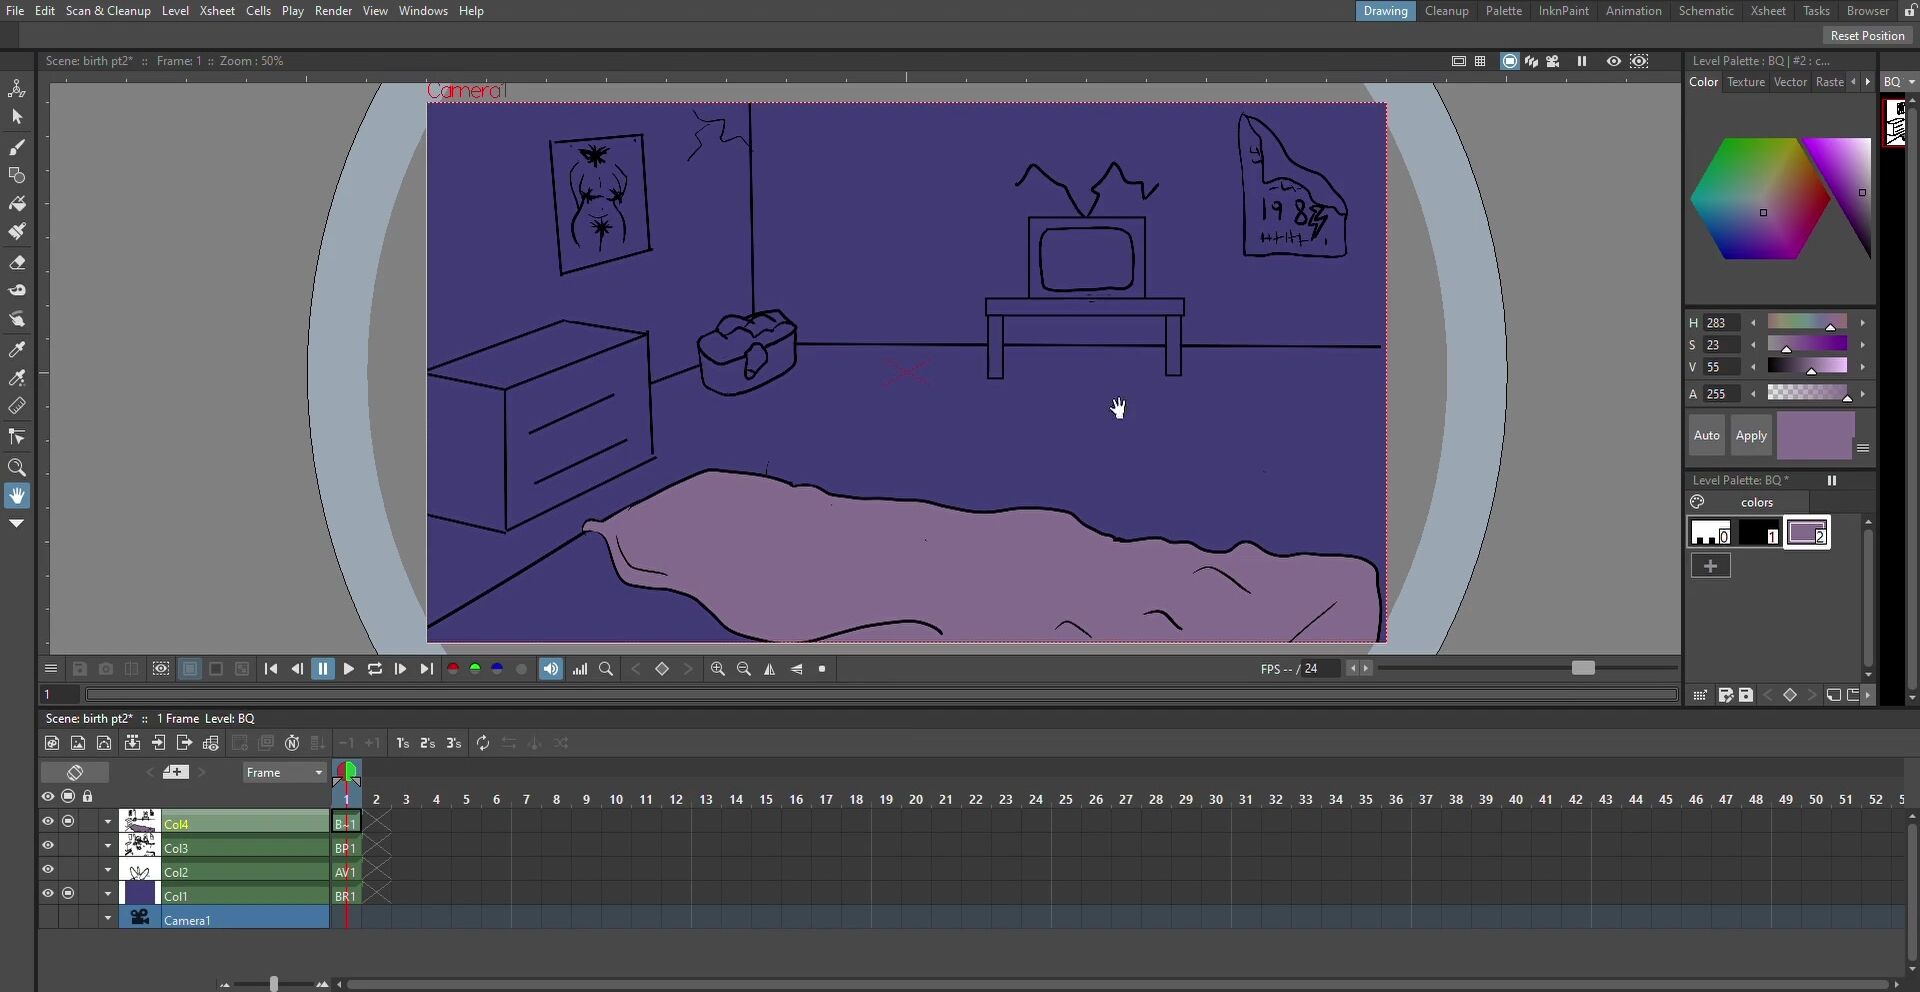This screenshot has width=1920, height=992.
Task: Select the Fill tool
Action: [17, 204]
